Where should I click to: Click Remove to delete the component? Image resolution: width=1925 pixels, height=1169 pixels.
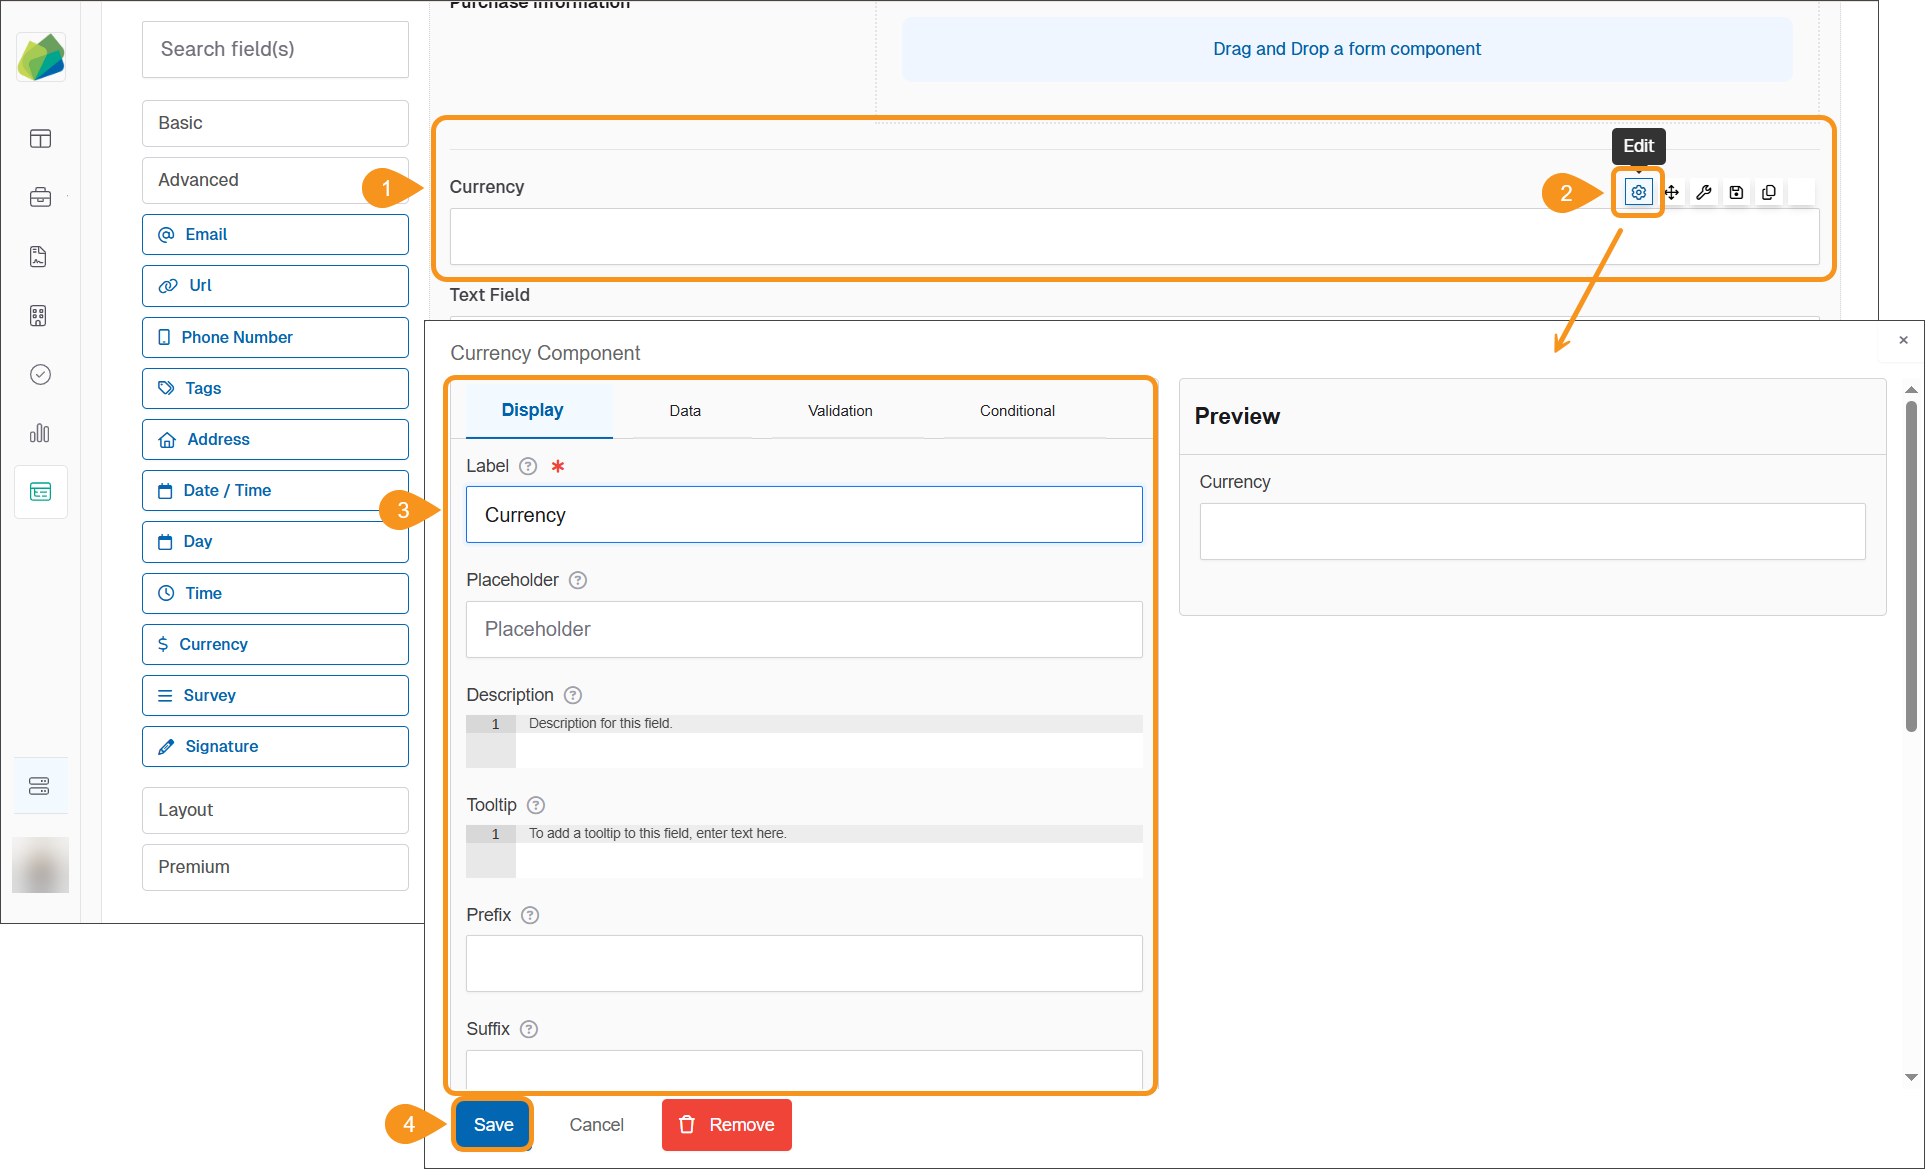click(726, 1124)
